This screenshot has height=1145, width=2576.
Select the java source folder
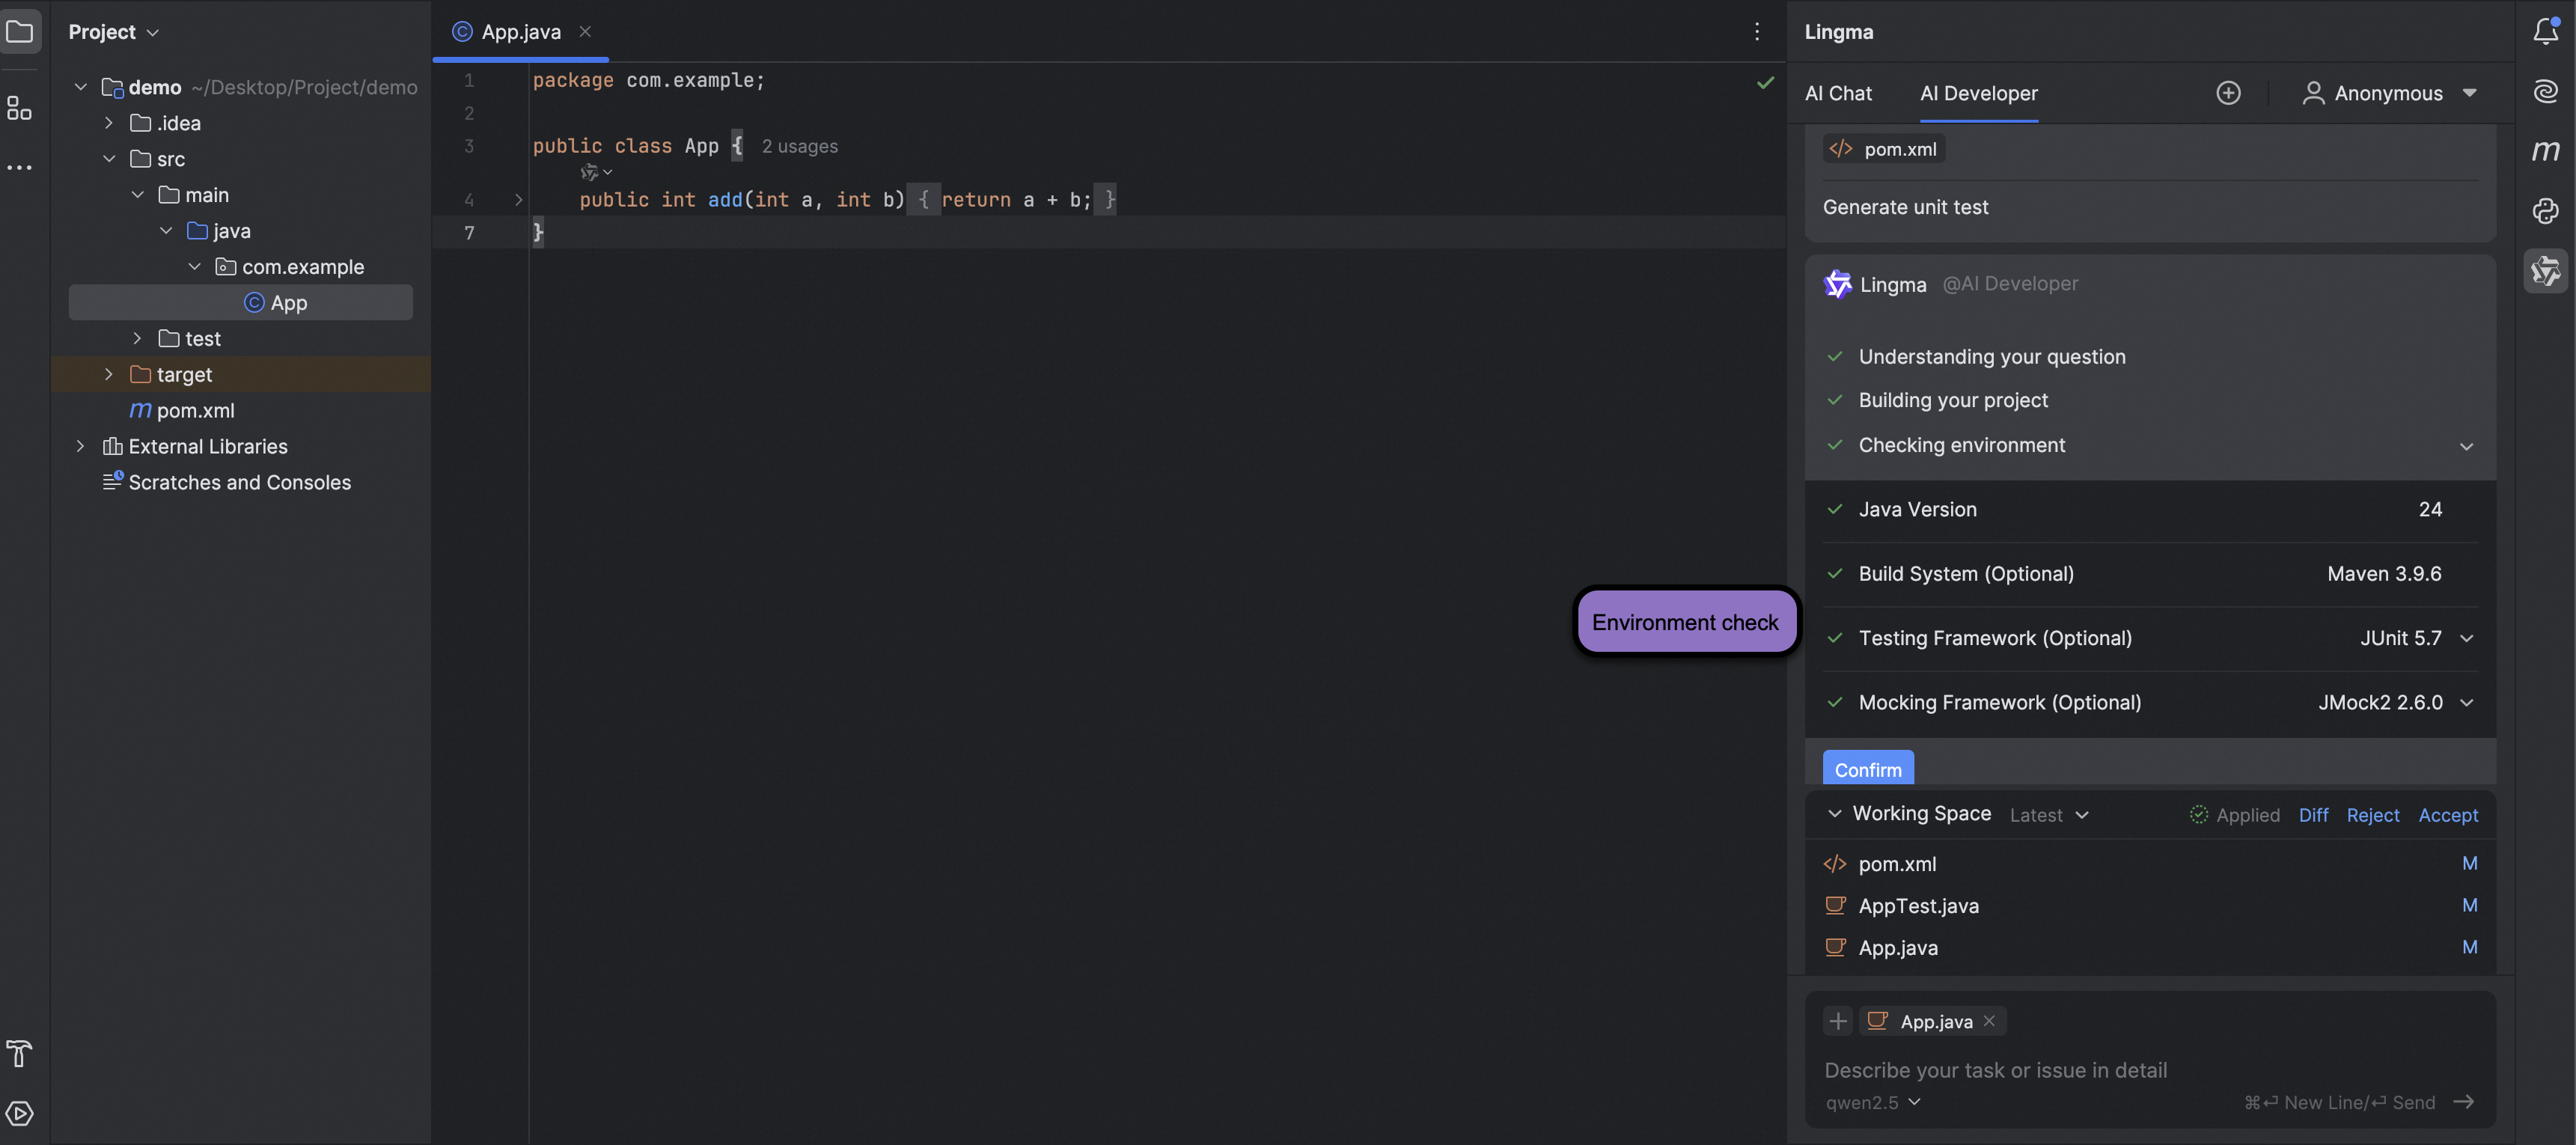pos(219,231)
